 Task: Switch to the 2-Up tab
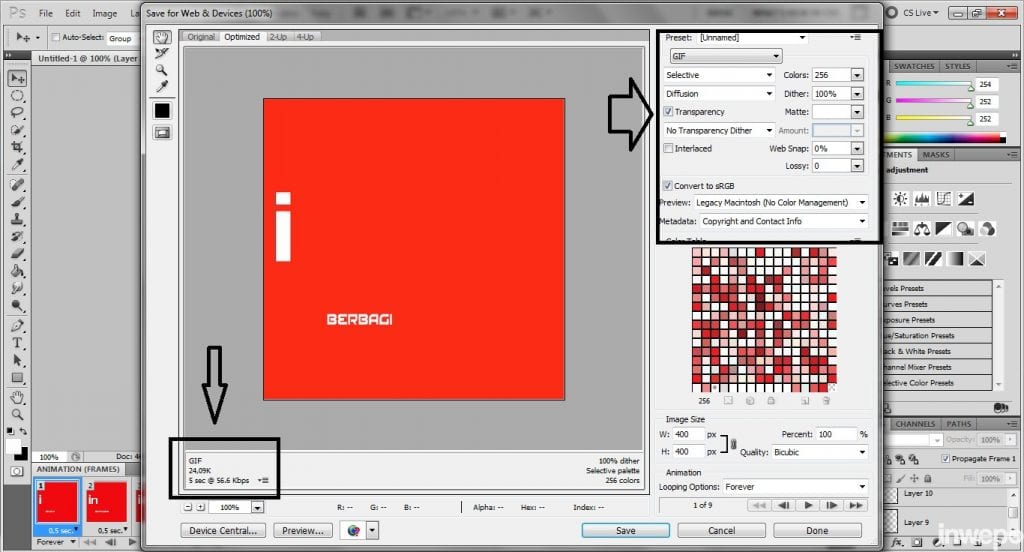click(277, 37)
